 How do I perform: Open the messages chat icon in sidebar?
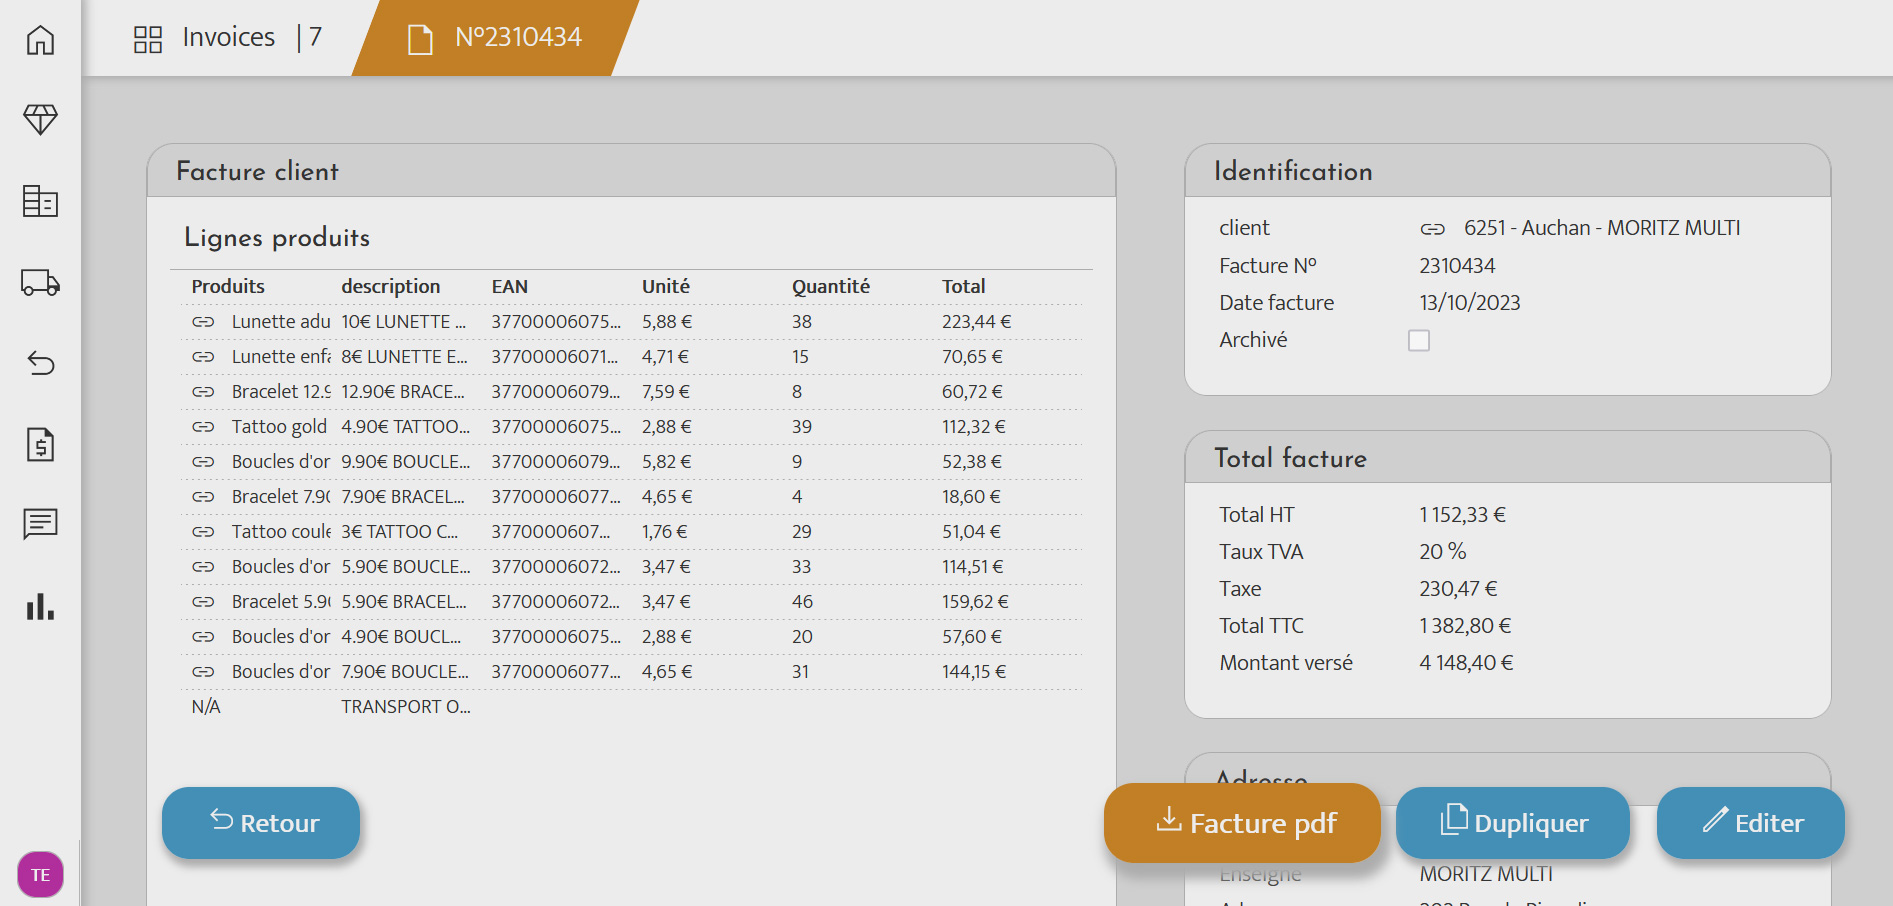click(40, 524)
